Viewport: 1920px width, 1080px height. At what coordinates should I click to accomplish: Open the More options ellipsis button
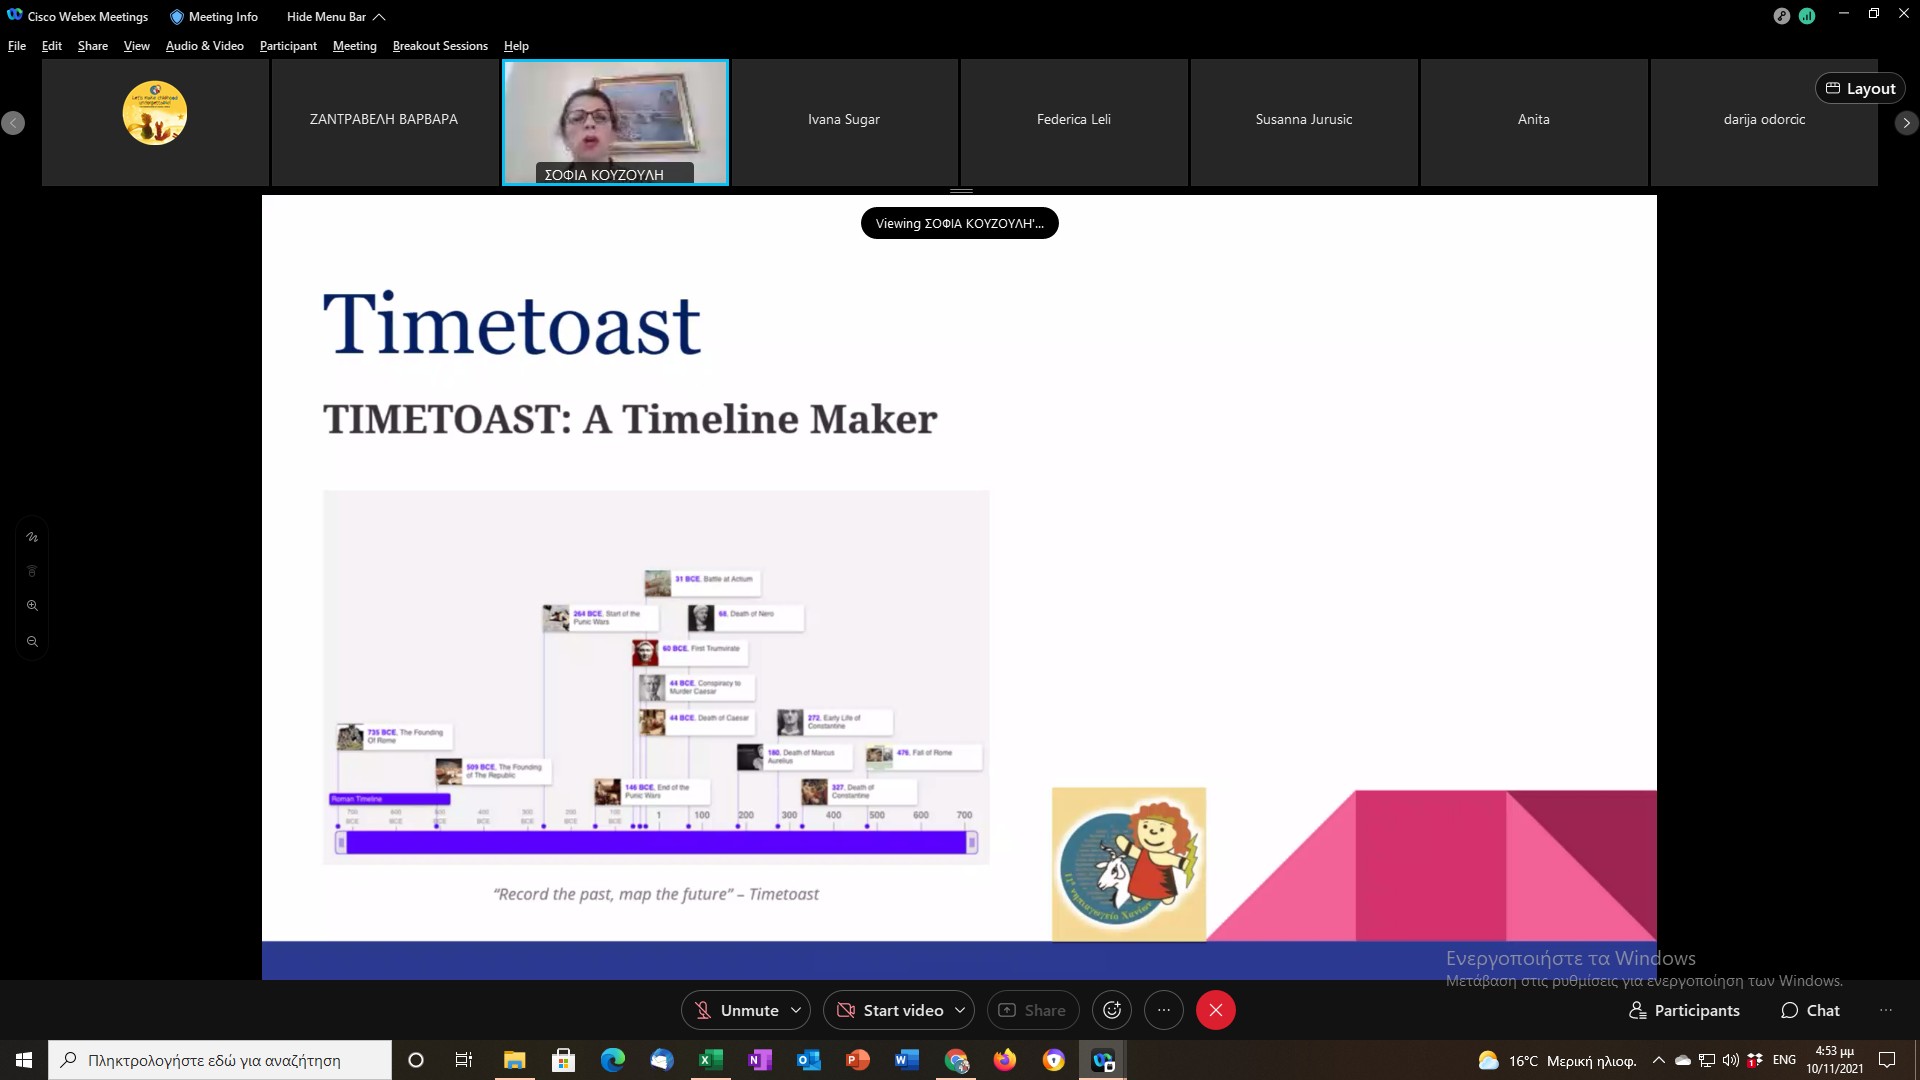click(x=1164, y=1010)
